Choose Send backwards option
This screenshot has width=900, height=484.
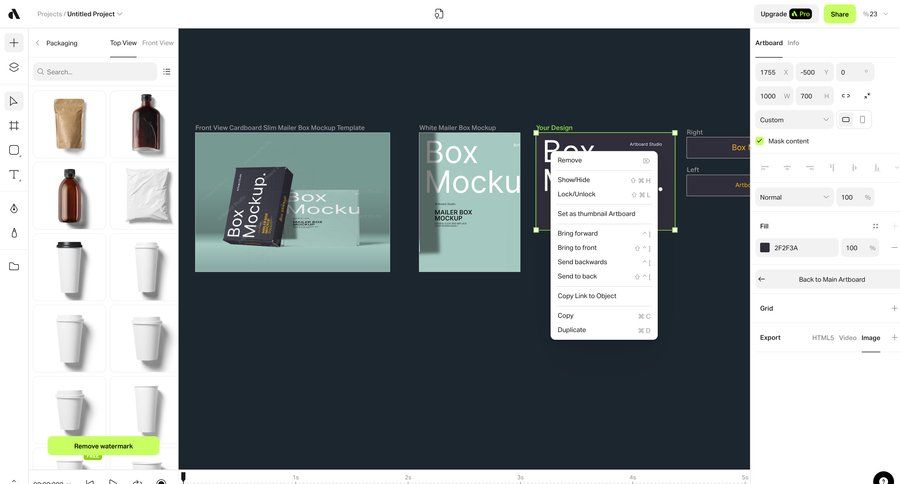(x=604, y=262)
